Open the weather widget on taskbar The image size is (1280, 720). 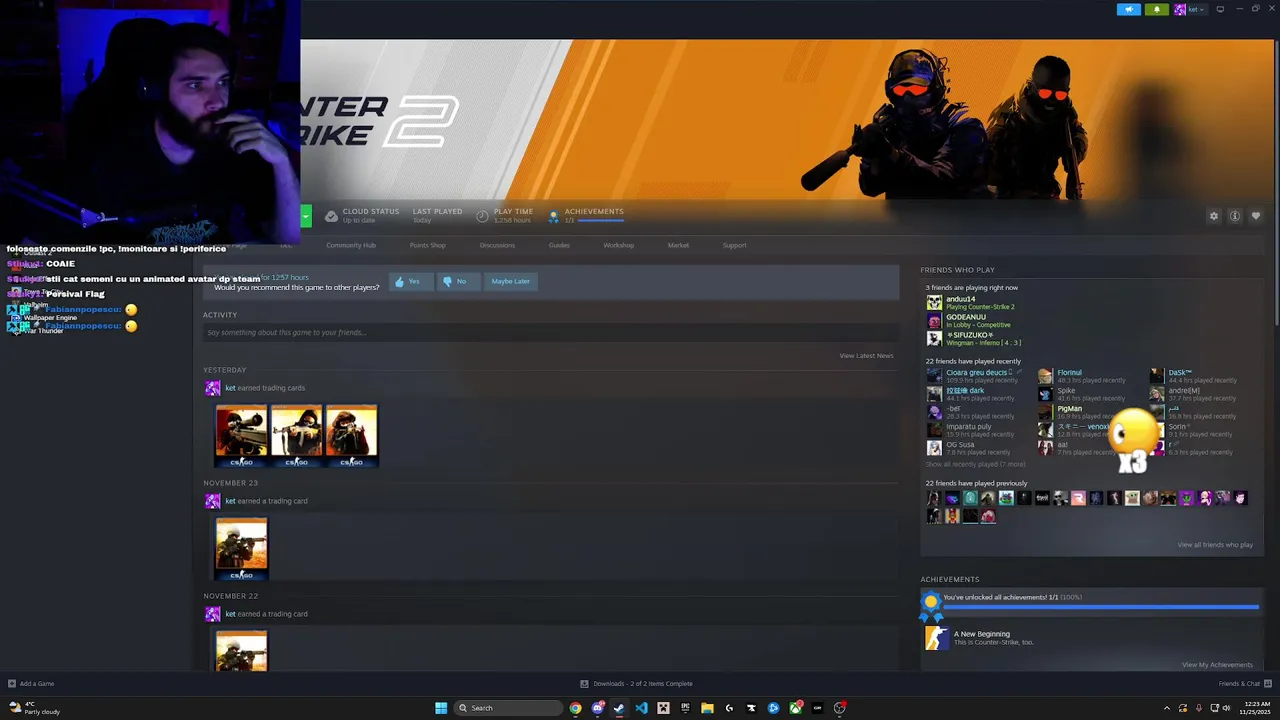(x=34, y=708)
